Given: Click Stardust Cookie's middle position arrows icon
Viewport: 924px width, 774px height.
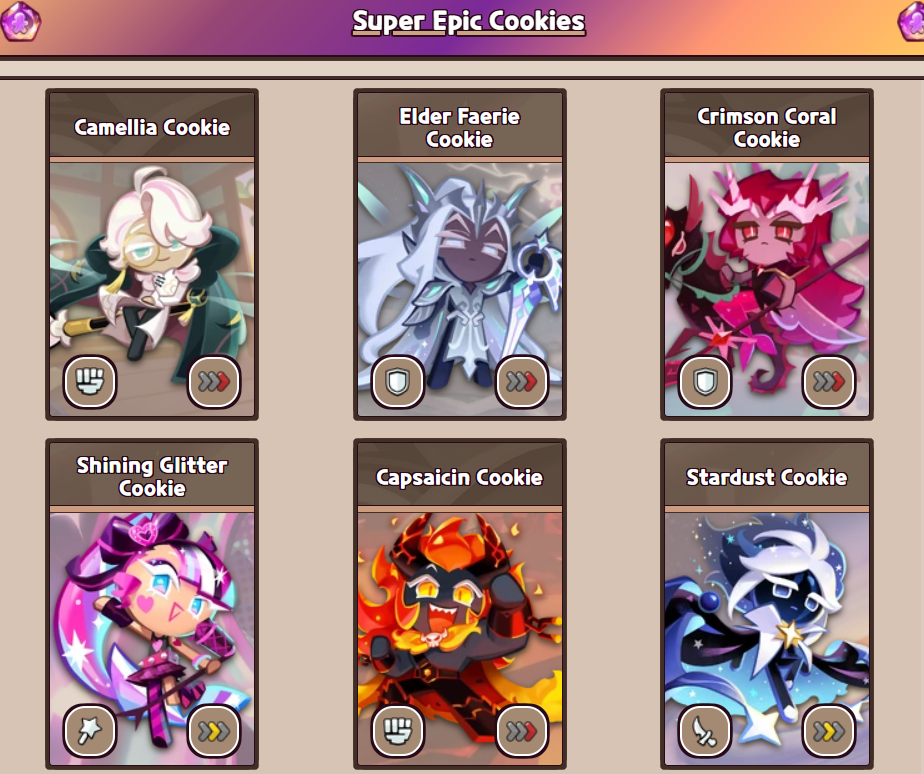Looking at the screenshot, I should pos(829,731).
